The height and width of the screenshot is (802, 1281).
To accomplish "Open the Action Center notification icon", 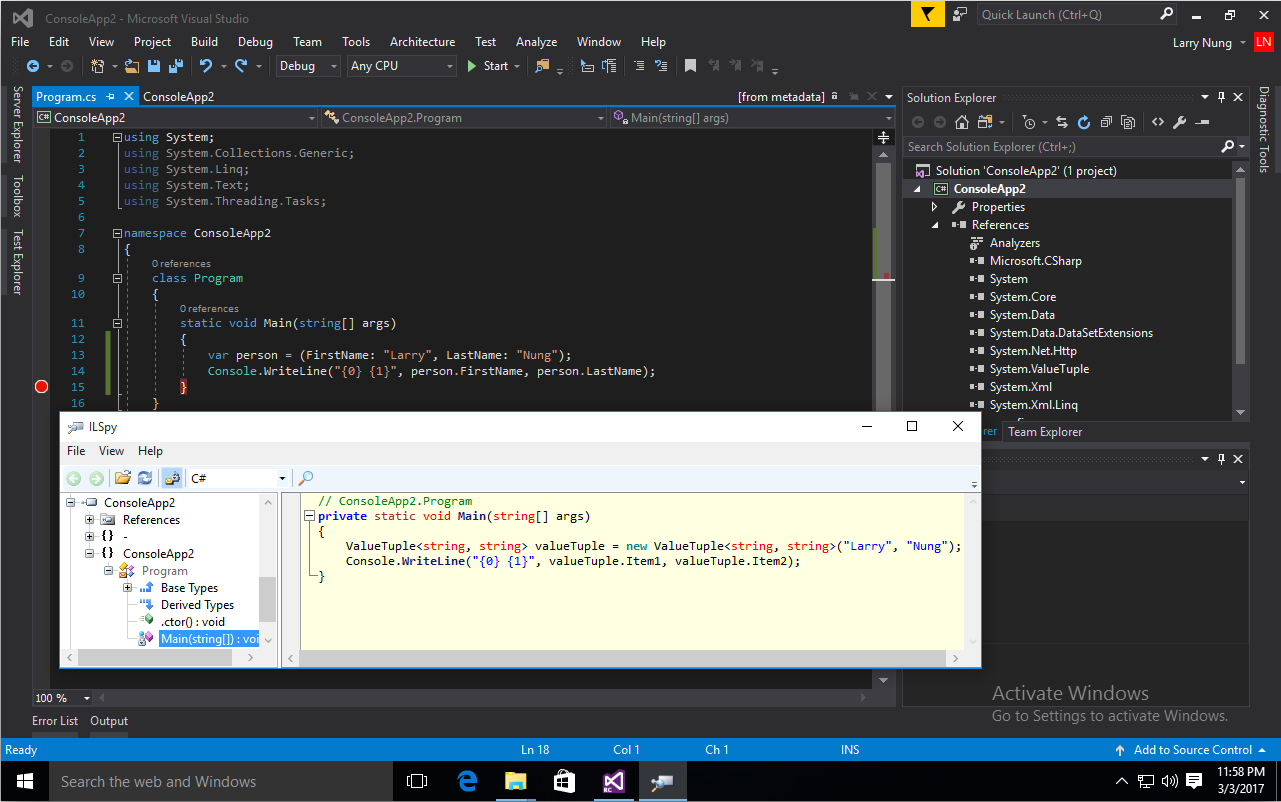I will click(x=1193, y=781).
